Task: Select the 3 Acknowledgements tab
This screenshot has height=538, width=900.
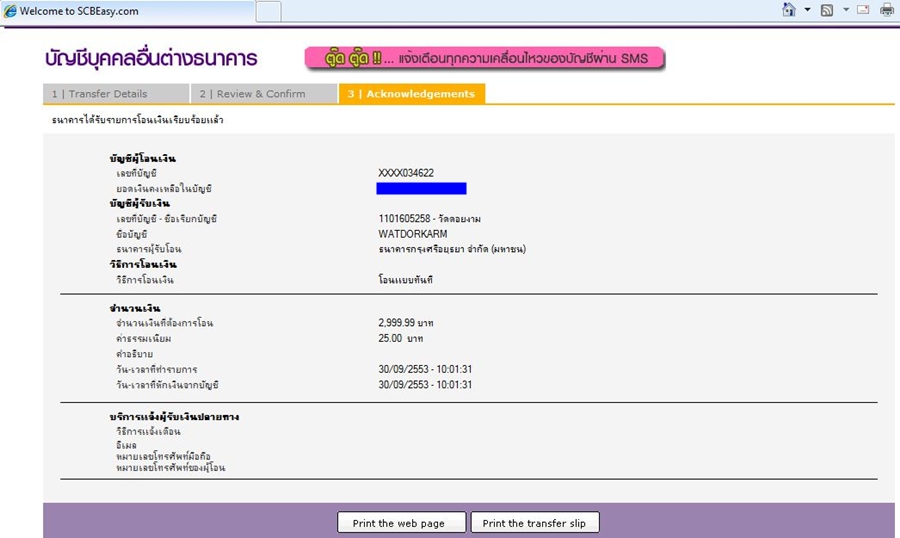Action: [x=412, y=94]
